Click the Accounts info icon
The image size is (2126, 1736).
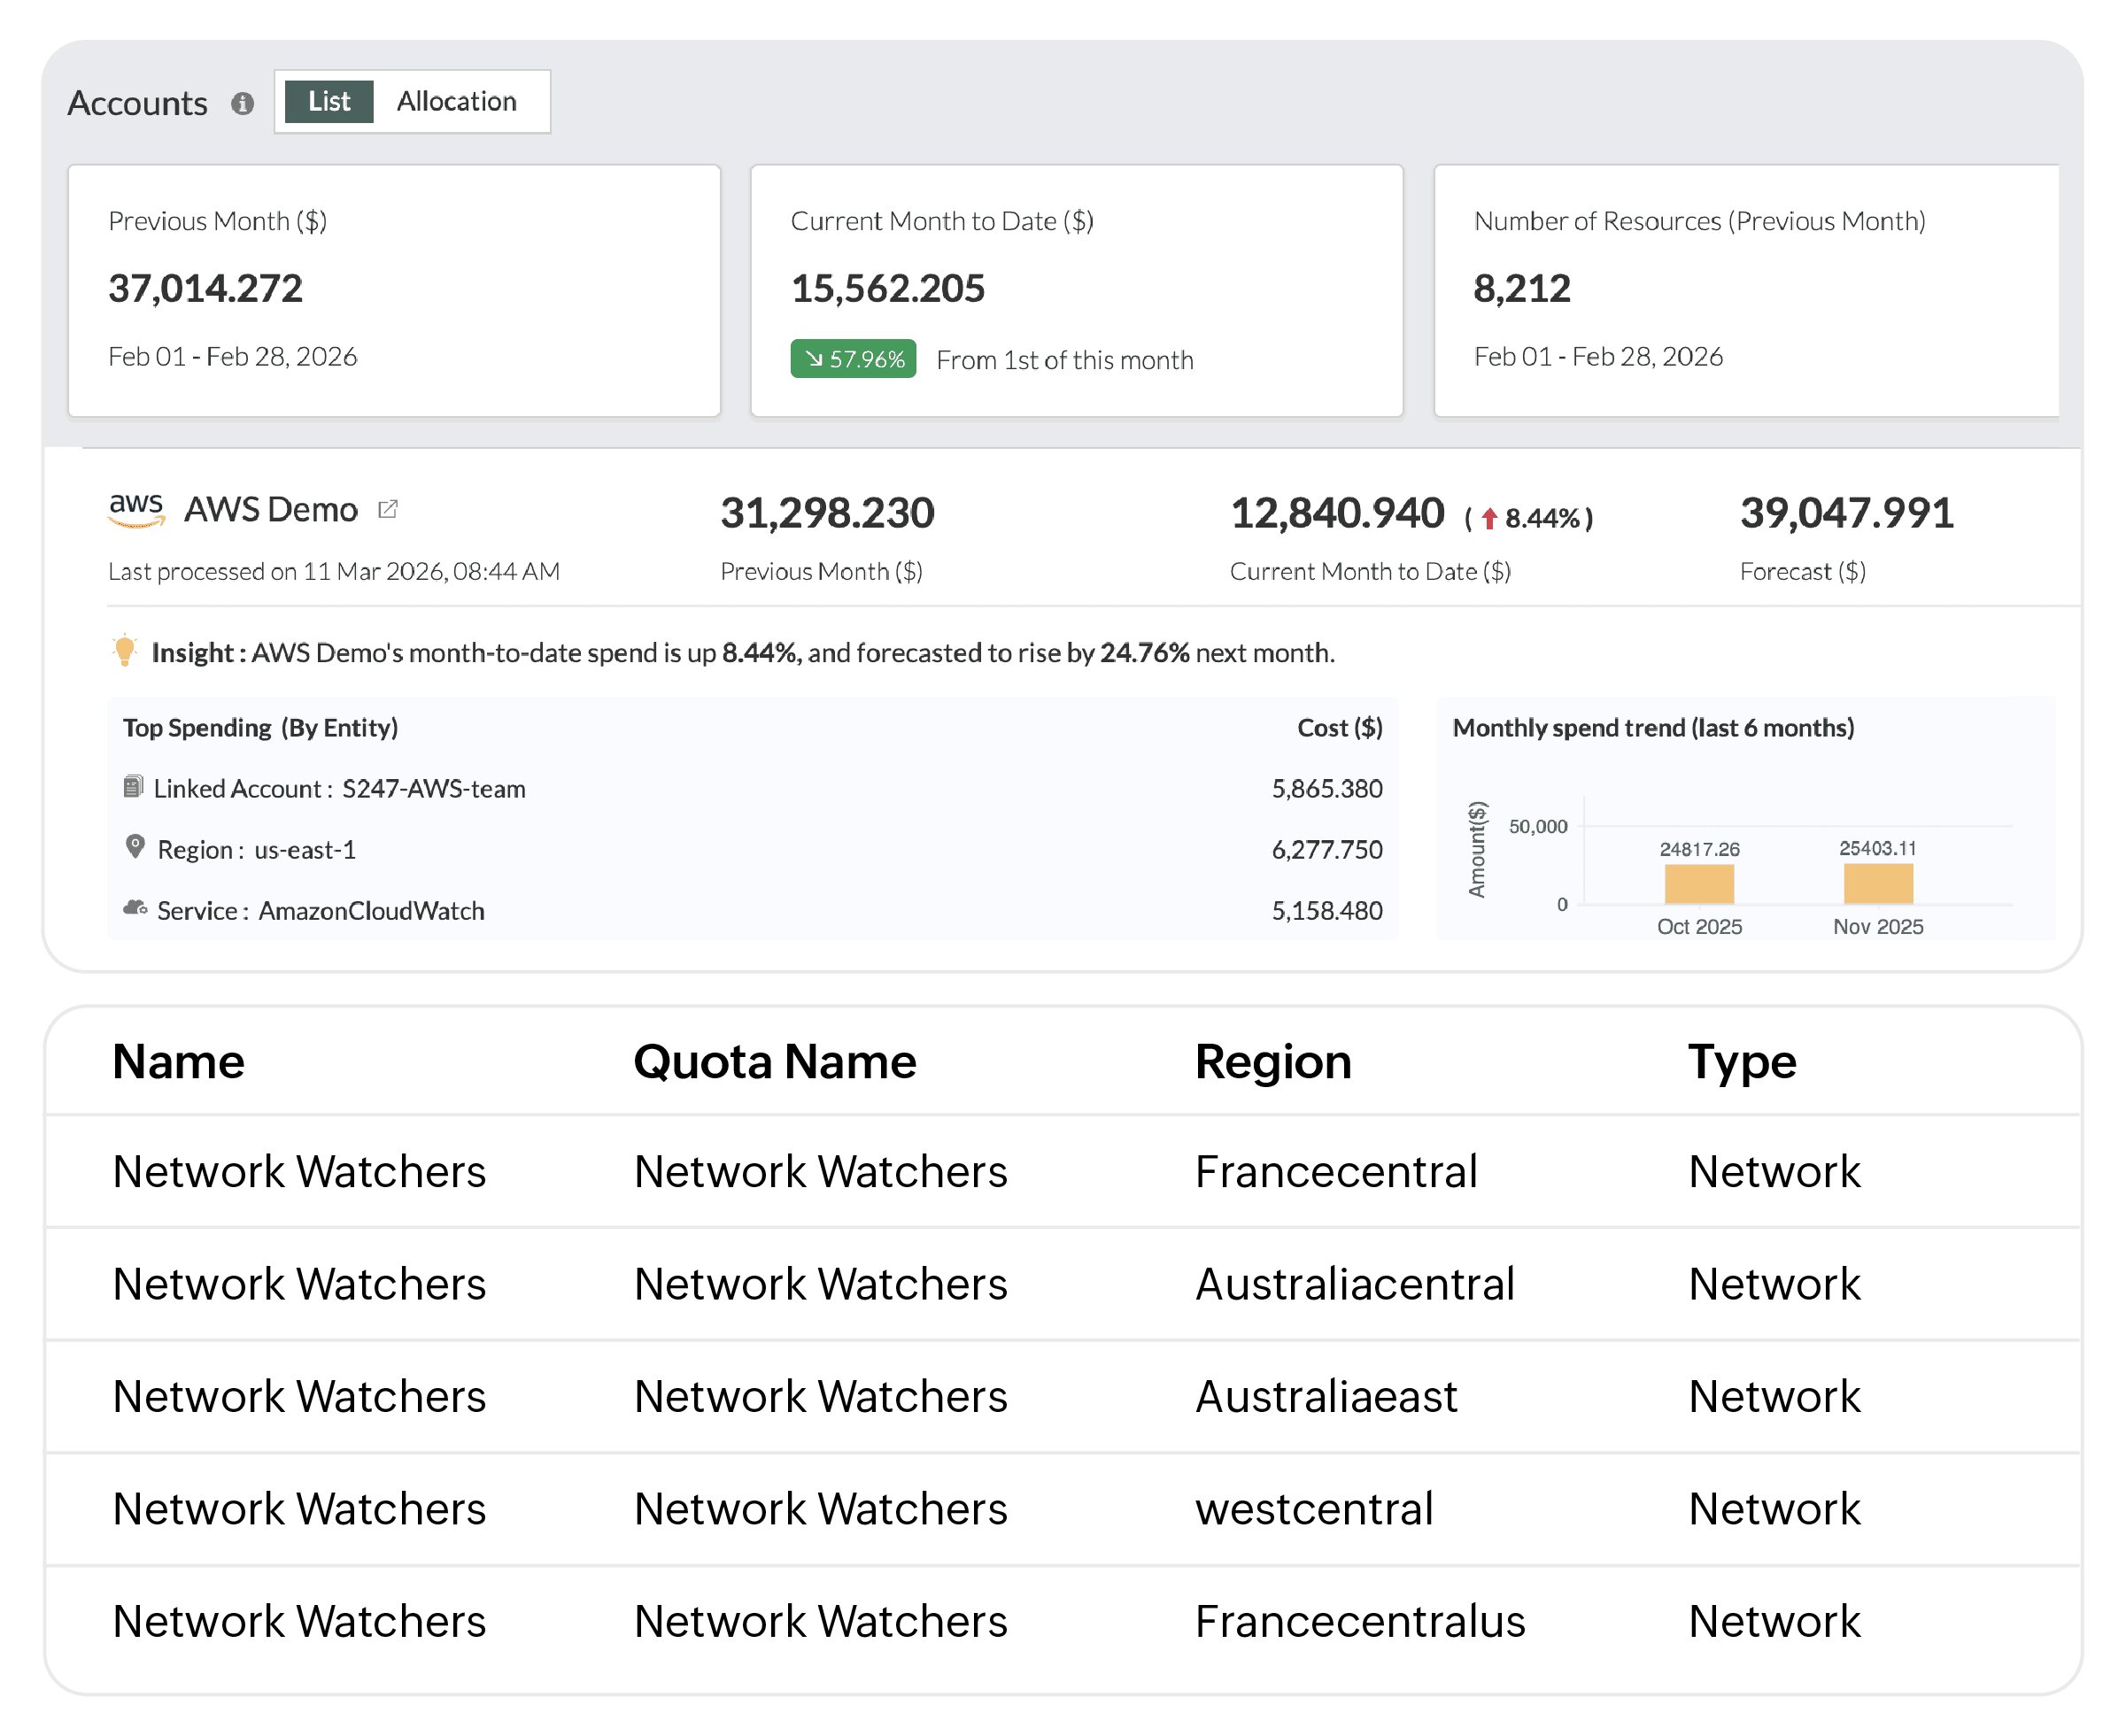click(x=242, y=103)
